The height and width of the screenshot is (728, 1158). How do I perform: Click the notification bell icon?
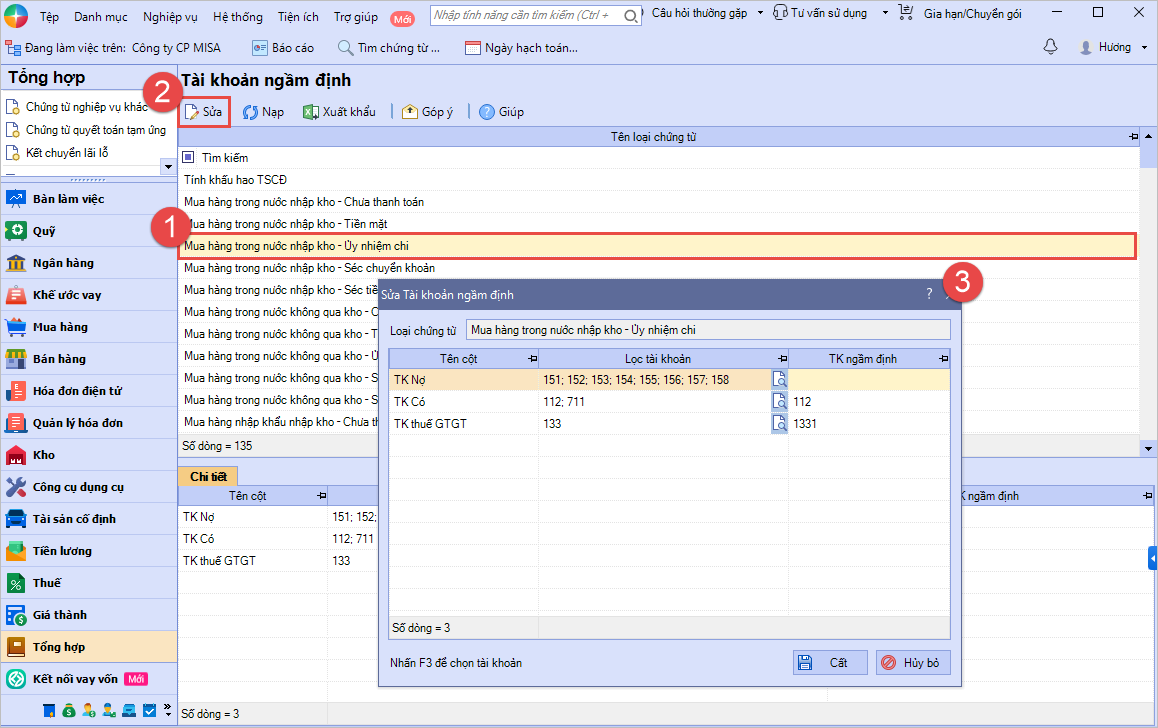(1050, 47)
